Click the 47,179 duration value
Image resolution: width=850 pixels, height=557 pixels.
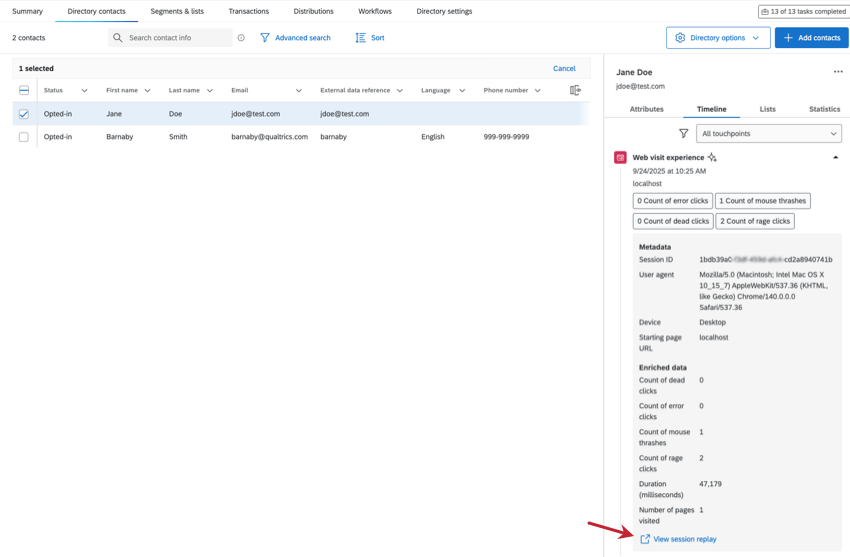click(710, 484)
